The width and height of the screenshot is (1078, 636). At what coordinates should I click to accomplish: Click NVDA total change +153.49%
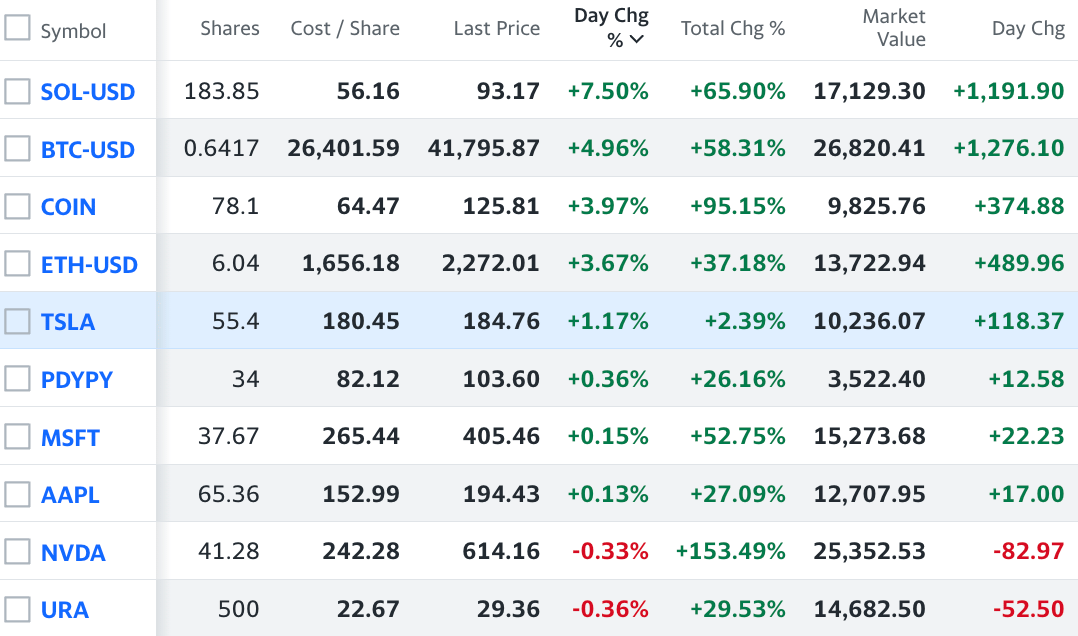tap(731, 551)
